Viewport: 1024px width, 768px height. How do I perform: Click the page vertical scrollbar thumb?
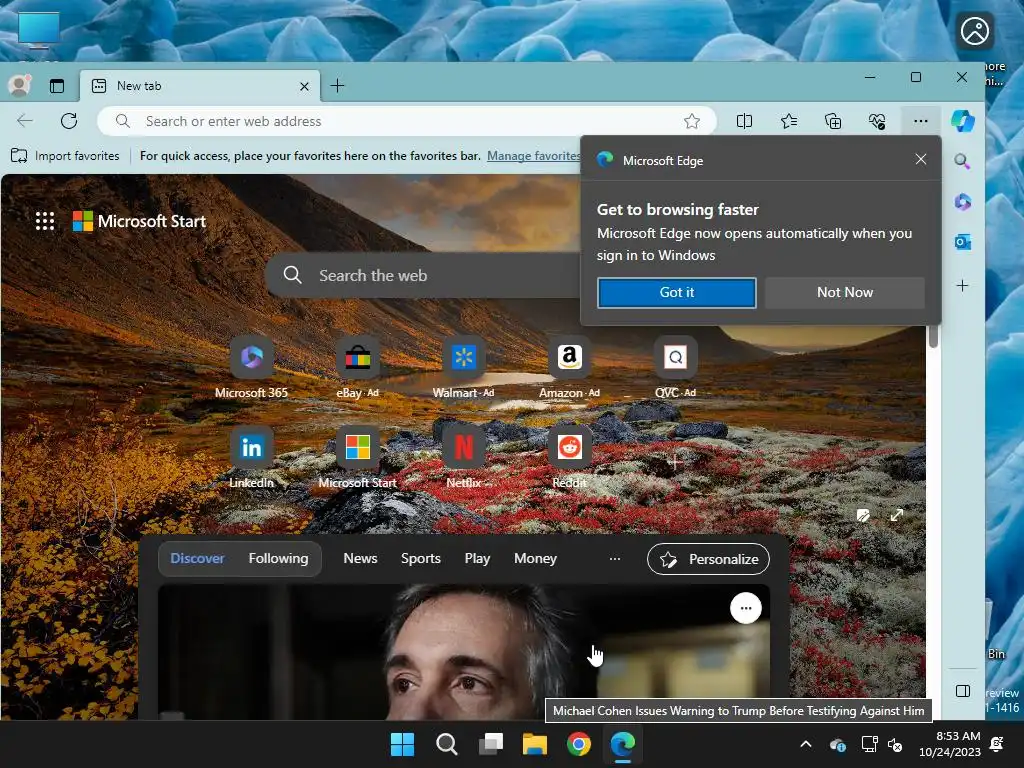933,336
